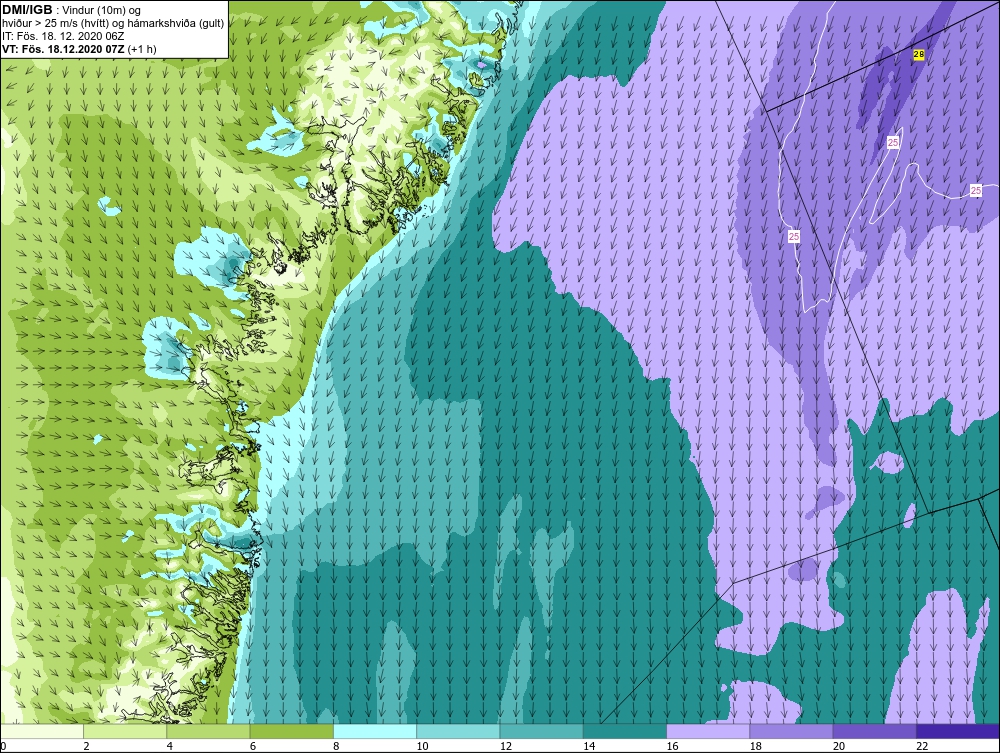This screenshot has height=753, width=1000.
Task: Click the scale tick label 6
Action: tap(253, 747)
